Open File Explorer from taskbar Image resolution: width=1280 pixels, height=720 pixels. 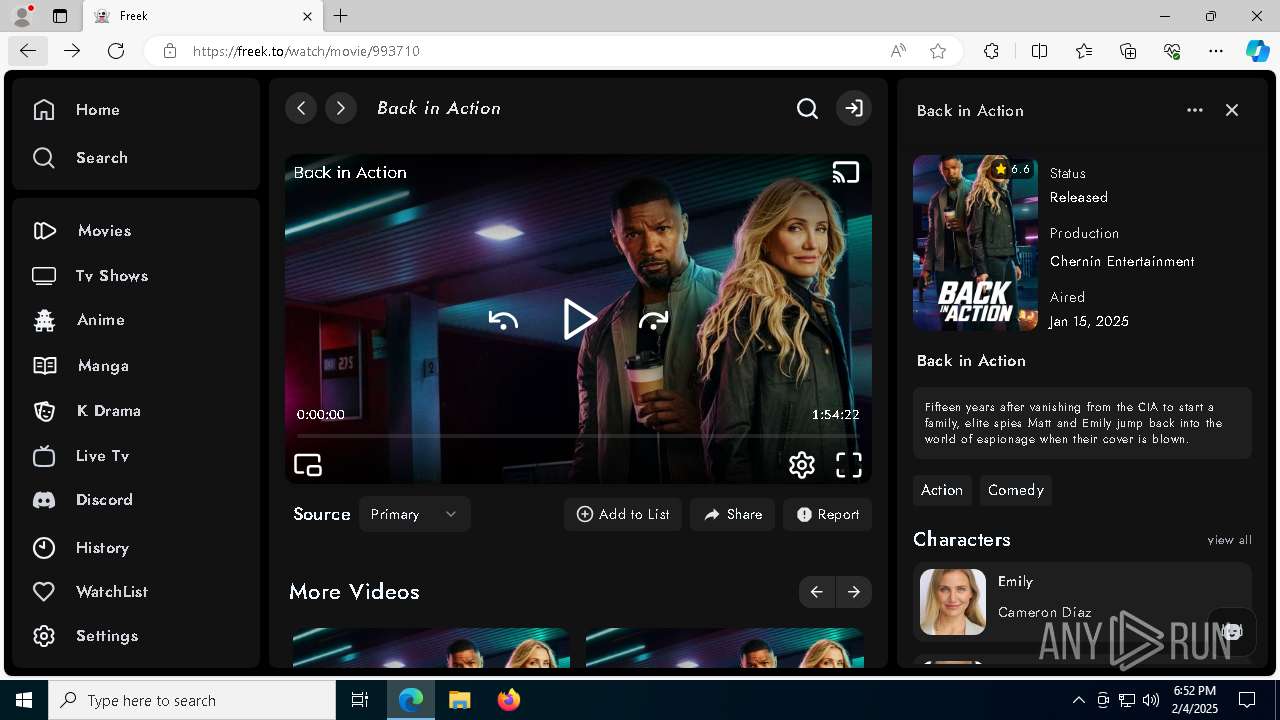tap(459, 700)
